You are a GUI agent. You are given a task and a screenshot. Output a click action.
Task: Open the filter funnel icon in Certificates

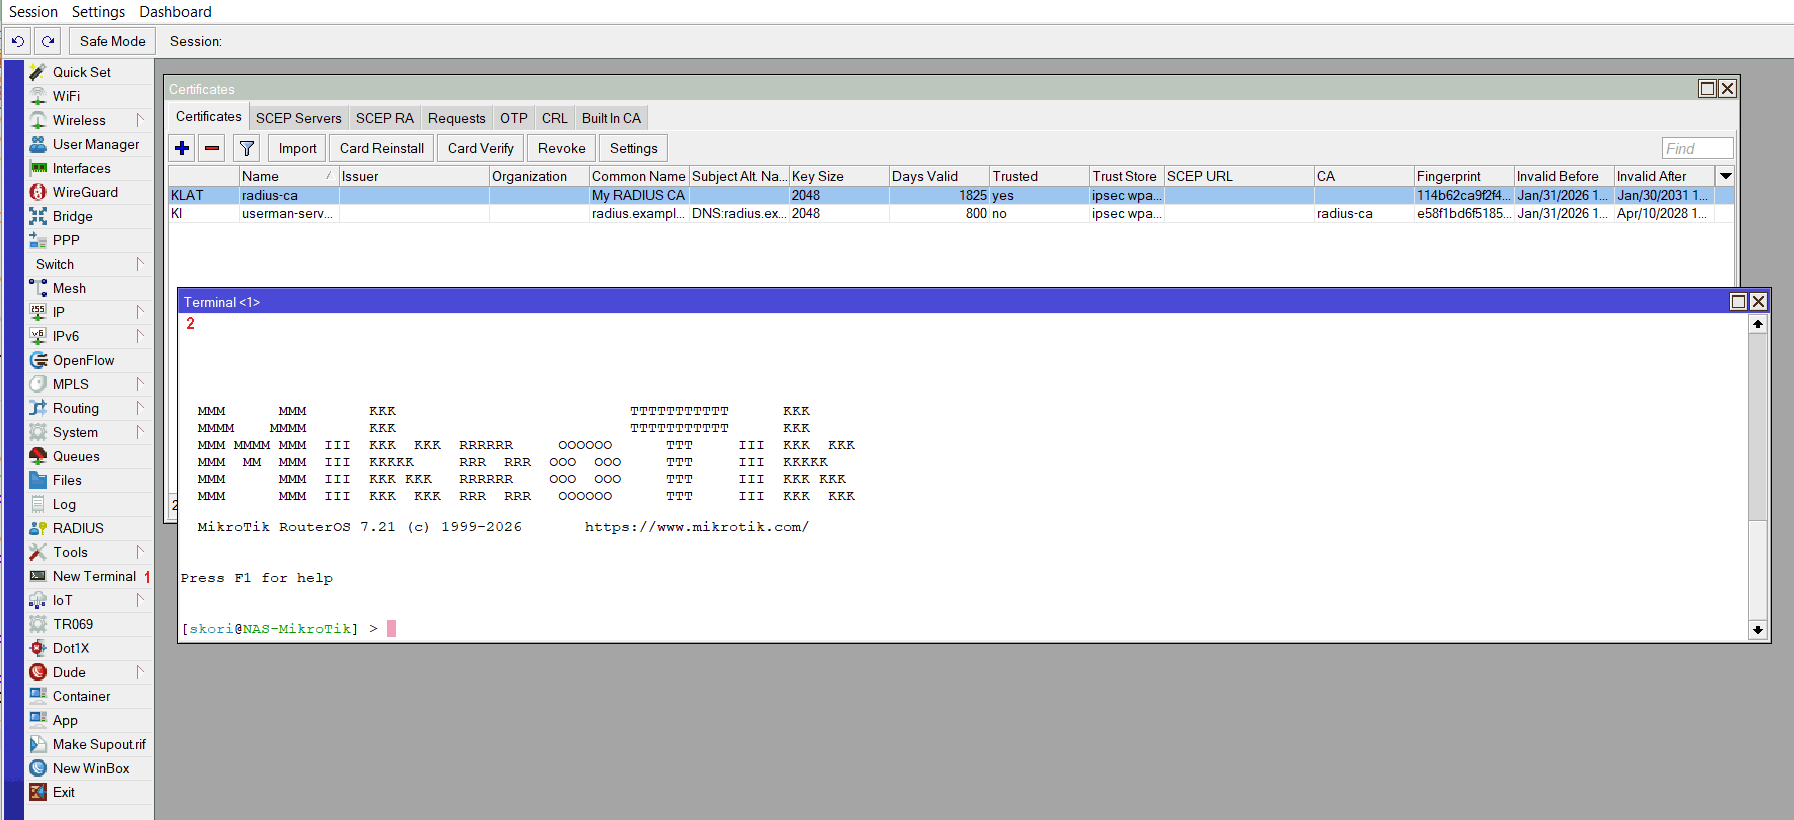tap(246, 148)
